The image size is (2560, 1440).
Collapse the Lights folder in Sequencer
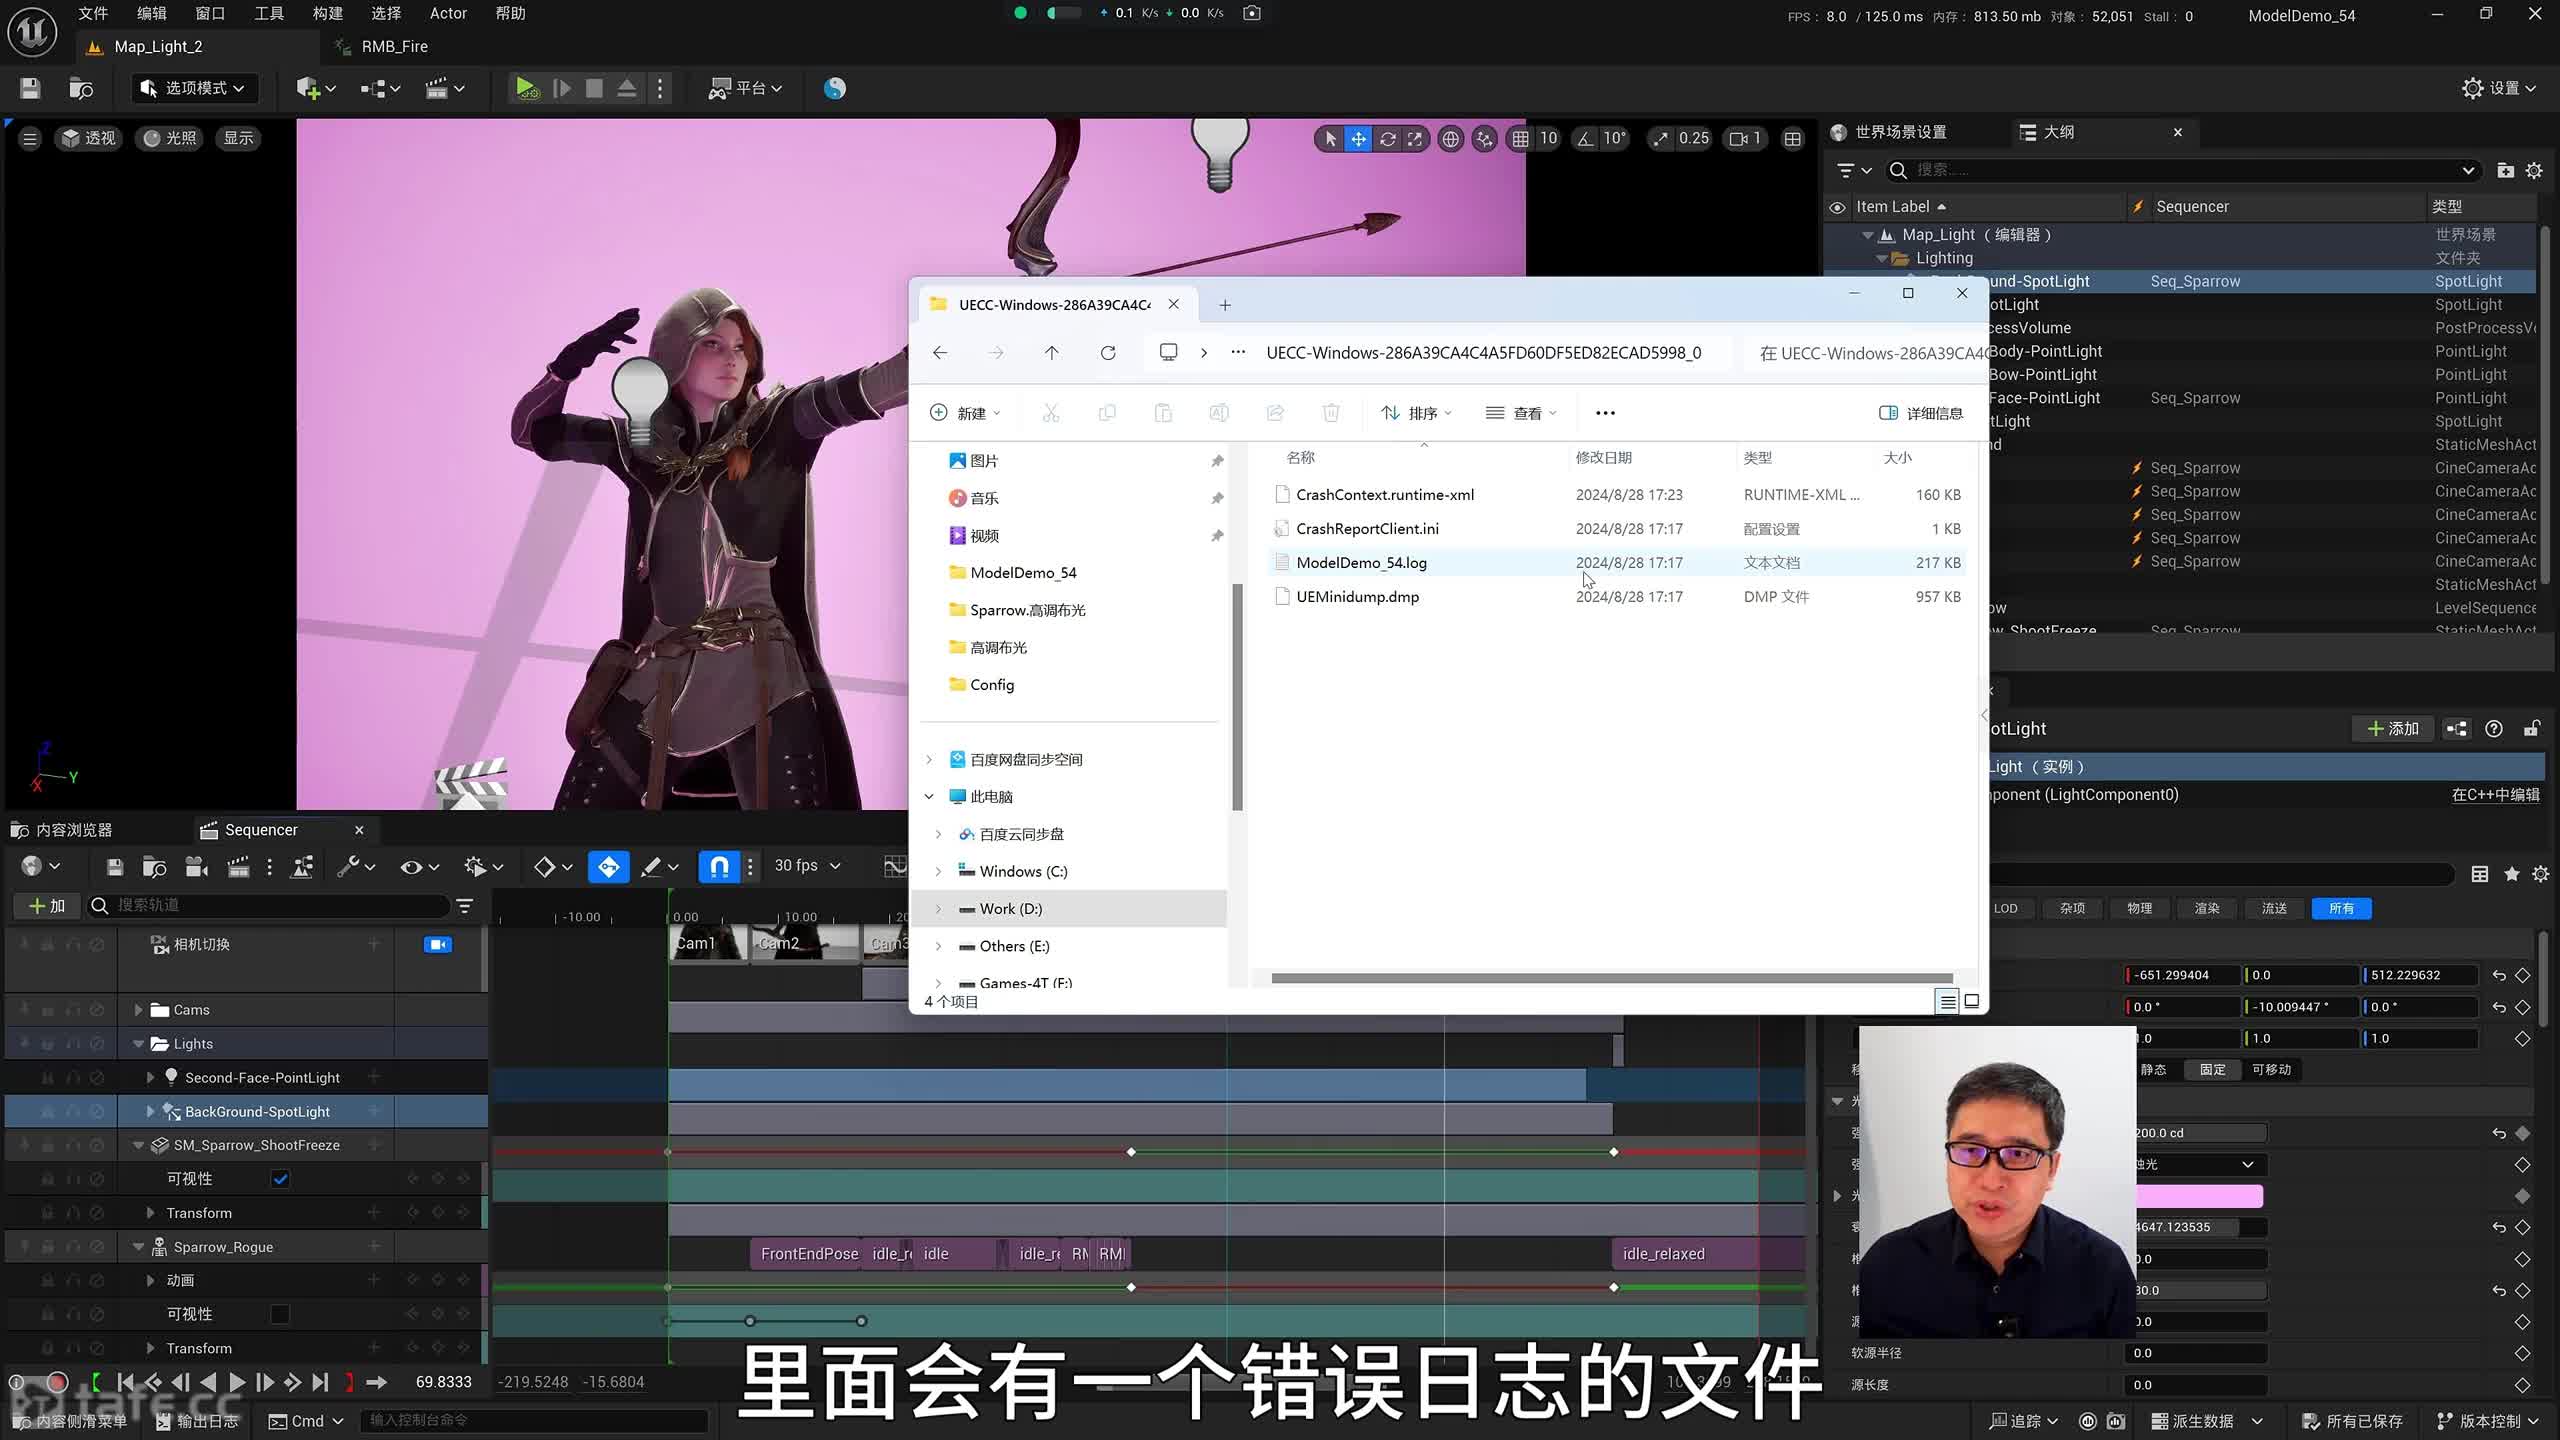pos(139,1044)
